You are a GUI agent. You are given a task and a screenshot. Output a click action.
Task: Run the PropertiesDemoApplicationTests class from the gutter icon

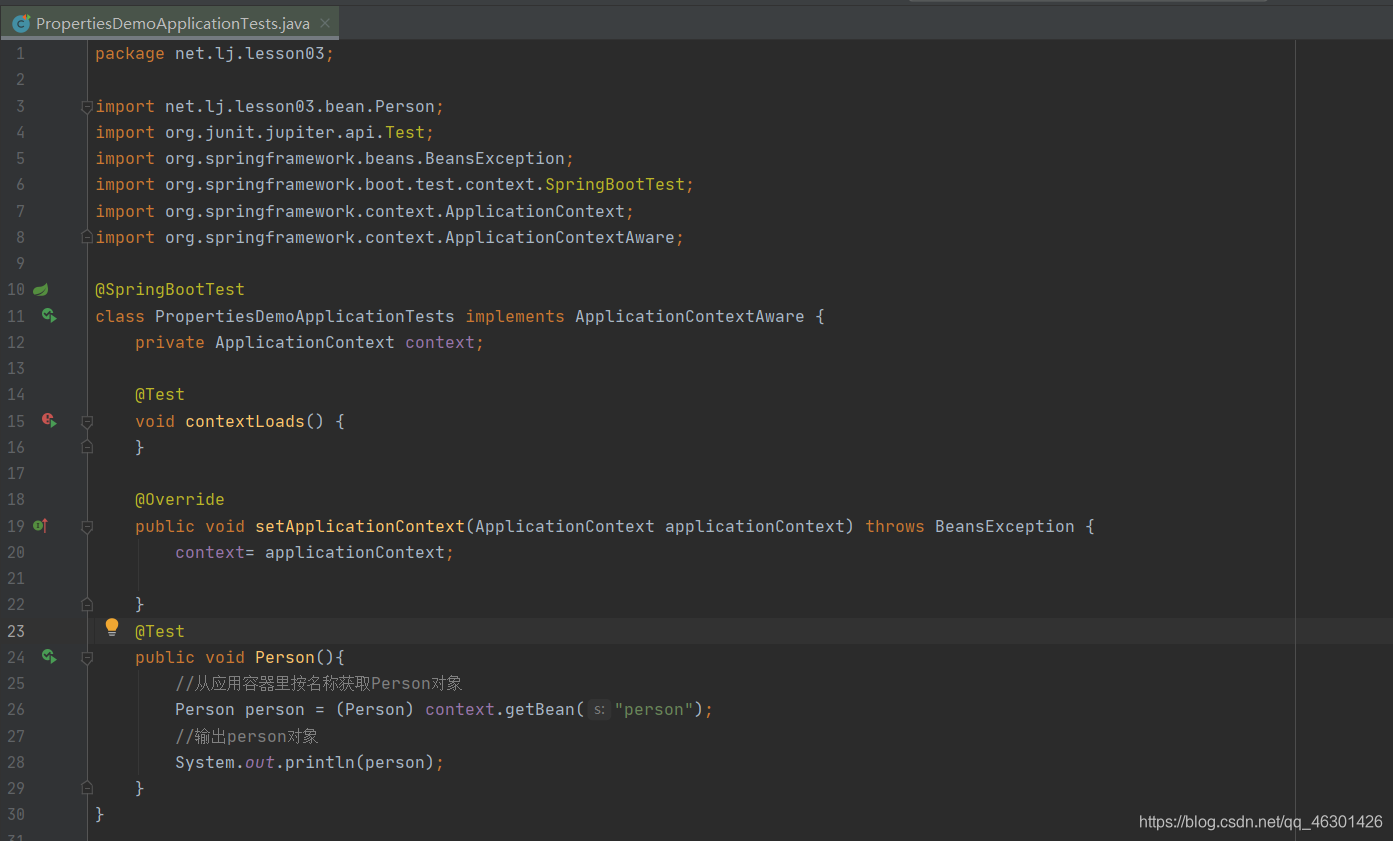coord(48,316)
